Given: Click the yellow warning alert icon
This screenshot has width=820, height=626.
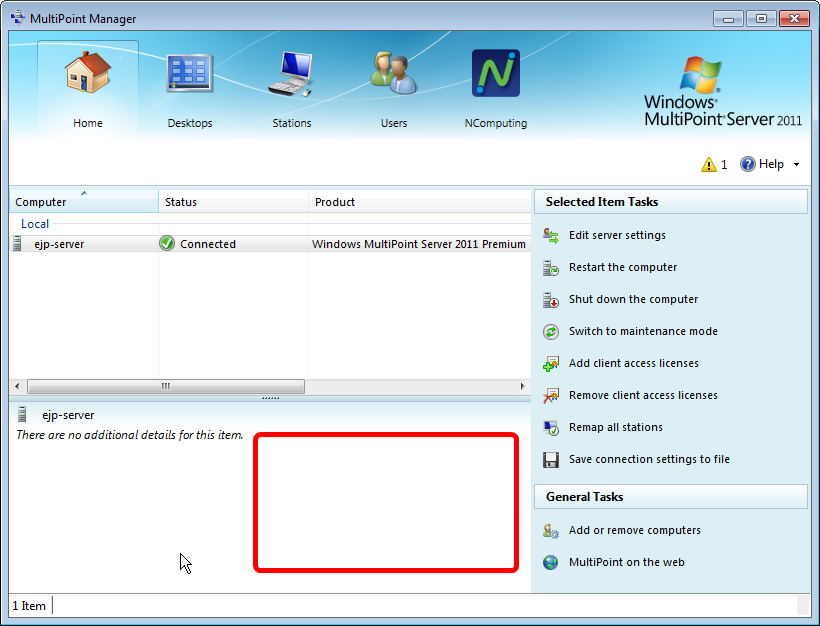Looking at the screenshot, I should pos(709,164).
